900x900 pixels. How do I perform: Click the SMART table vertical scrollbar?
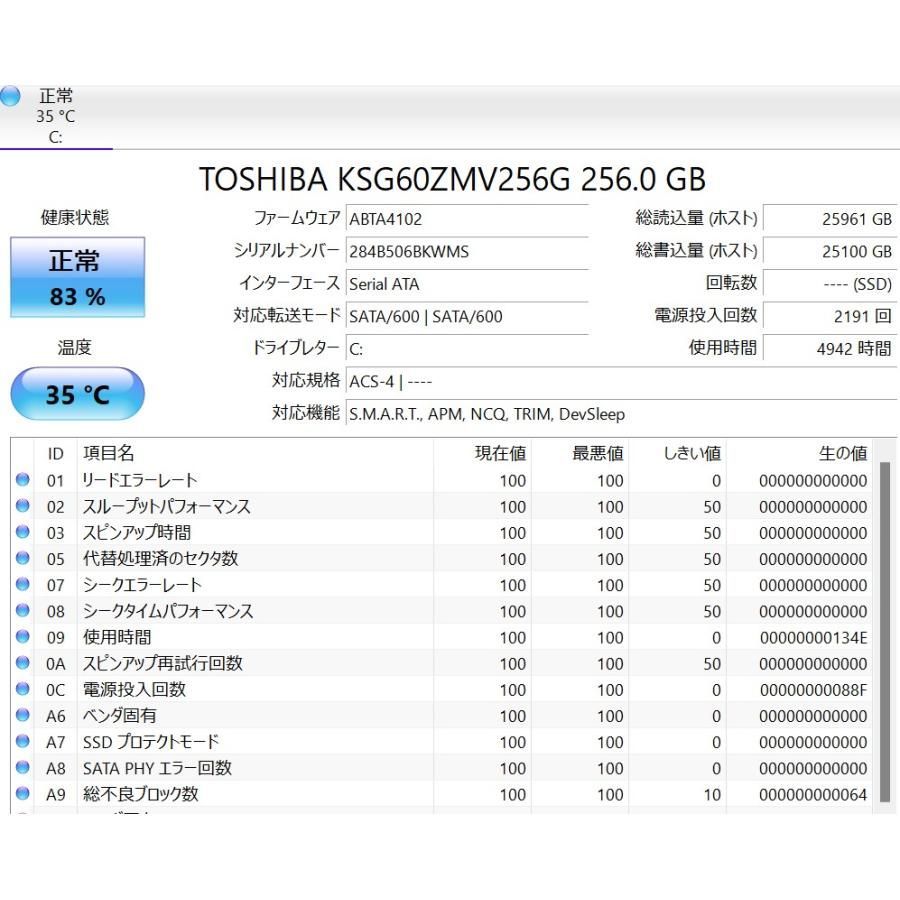886,631
